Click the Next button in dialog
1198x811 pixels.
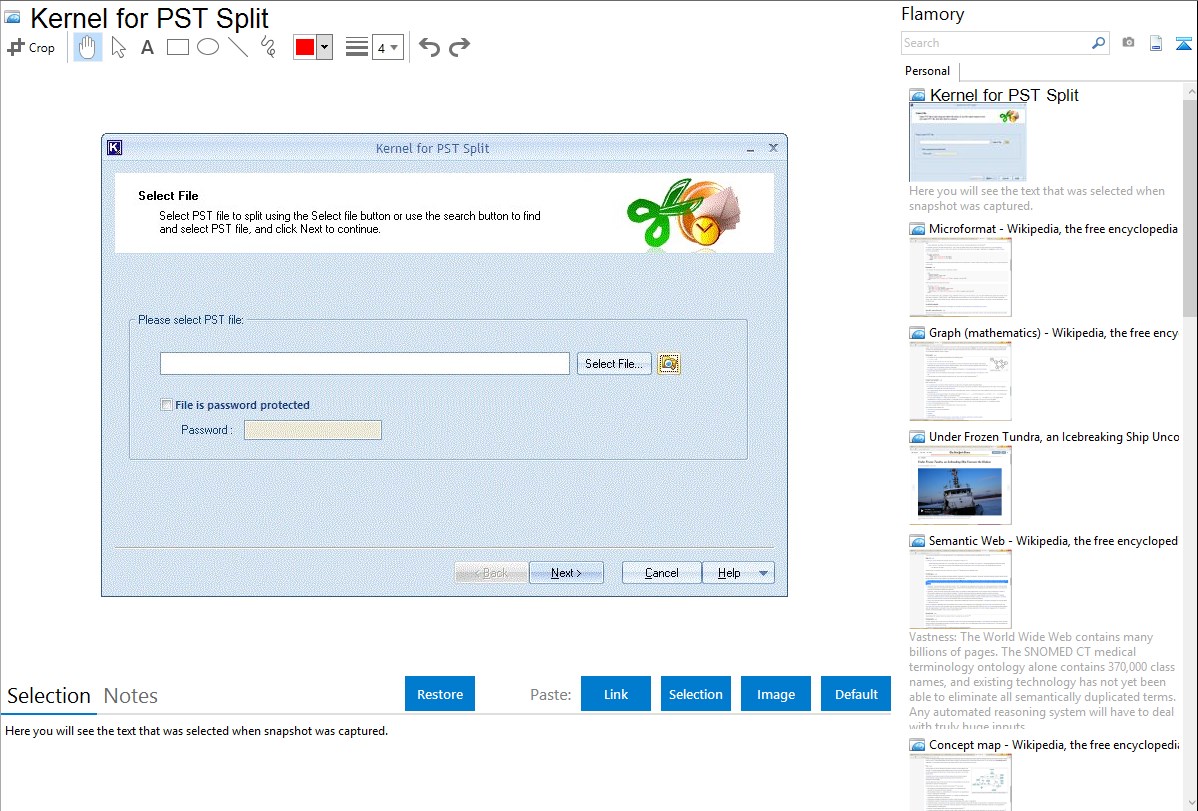click(566, 573)
